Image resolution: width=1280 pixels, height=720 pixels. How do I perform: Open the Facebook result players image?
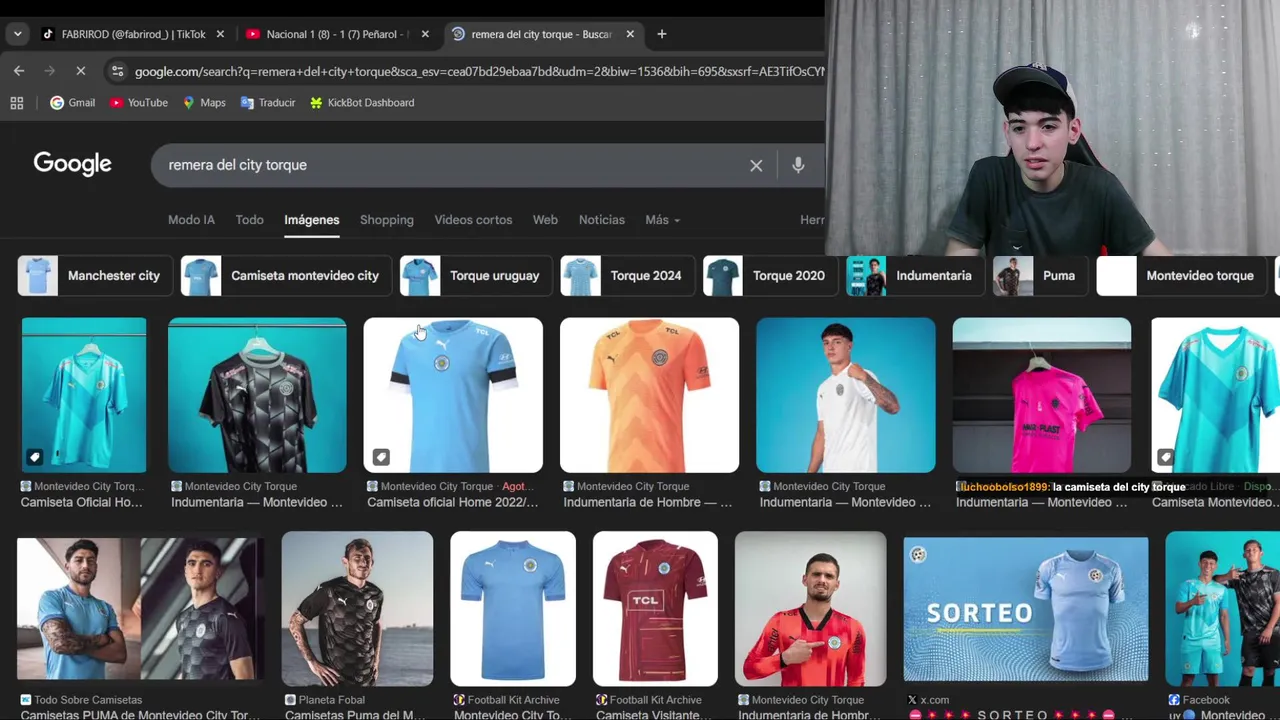pyautogui.click(x=1222, y=609)
